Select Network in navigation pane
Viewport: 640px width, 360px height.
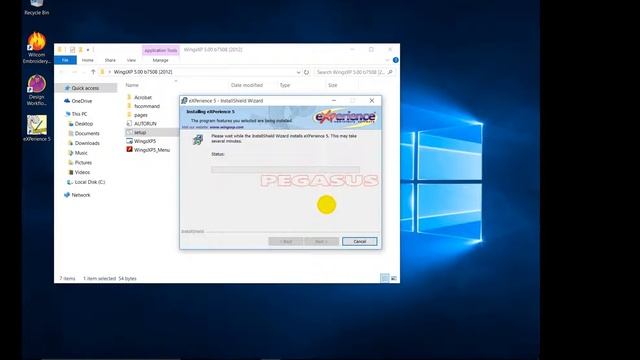pyautogui.click(x=81, y=195)
